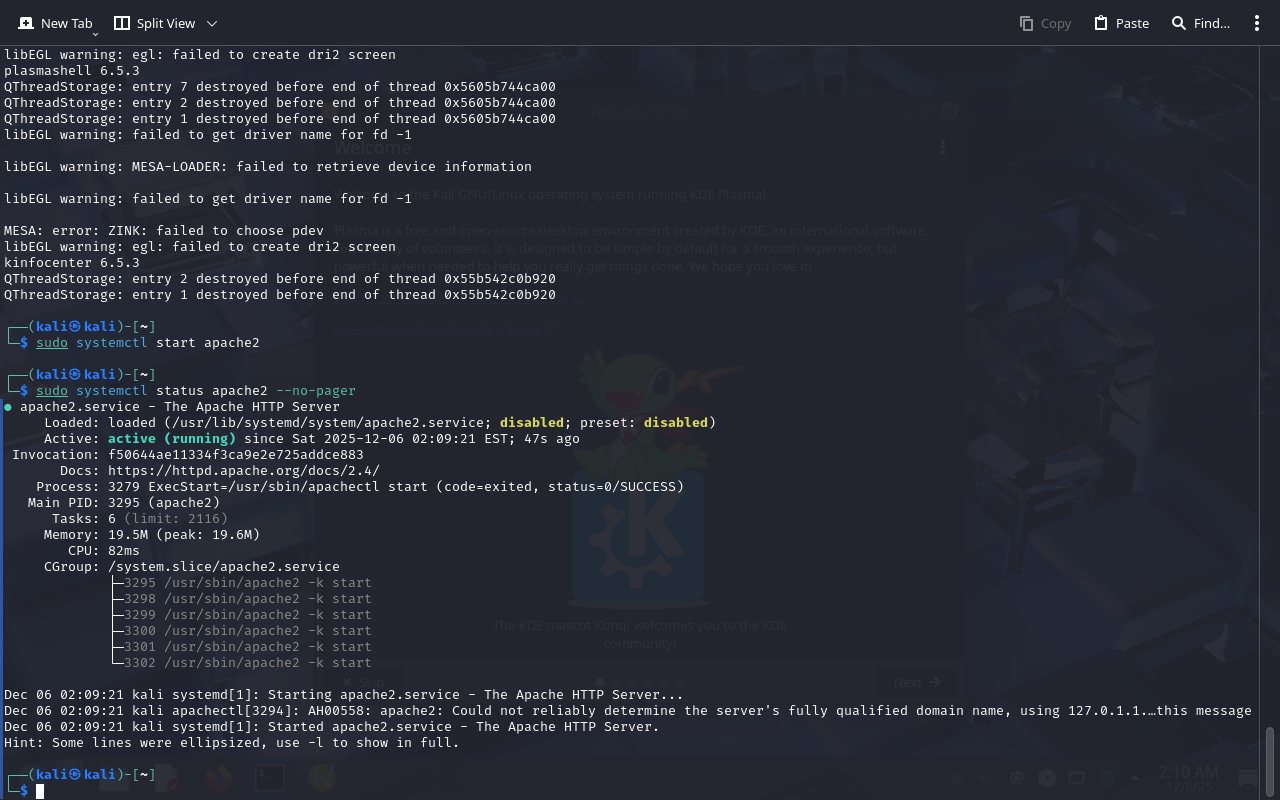Screen dimensions: 1280x800
Task: Click the green 'active (running)' status text
Action: [171, 439]
